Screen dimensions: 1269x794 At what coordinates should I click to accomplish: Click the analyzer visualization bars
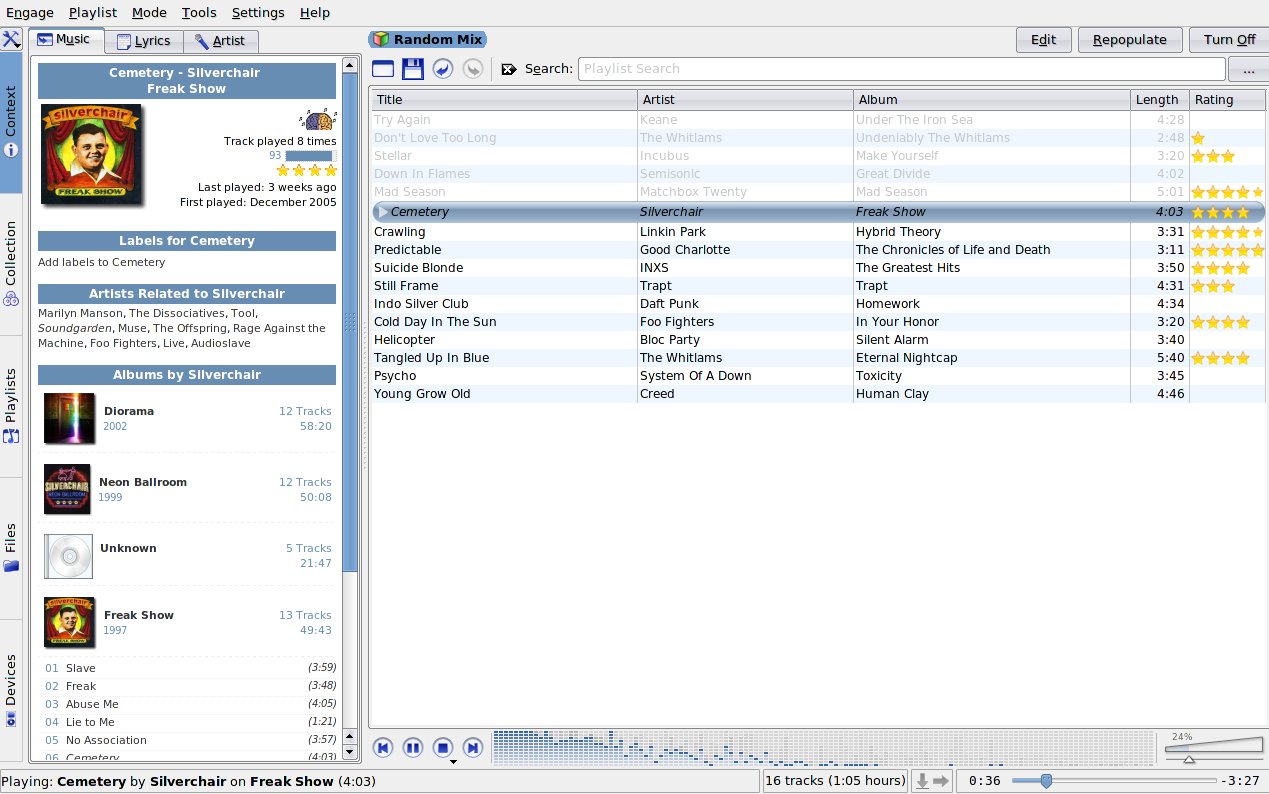coord(824,748)
